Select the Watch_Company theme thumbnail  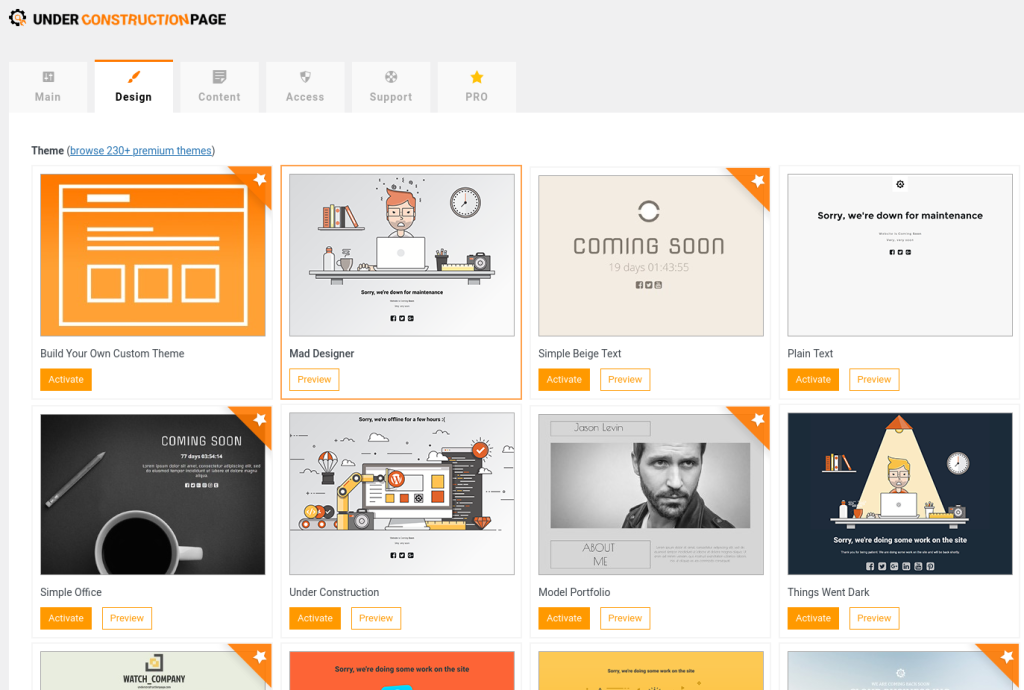click(x=153, y=670)
